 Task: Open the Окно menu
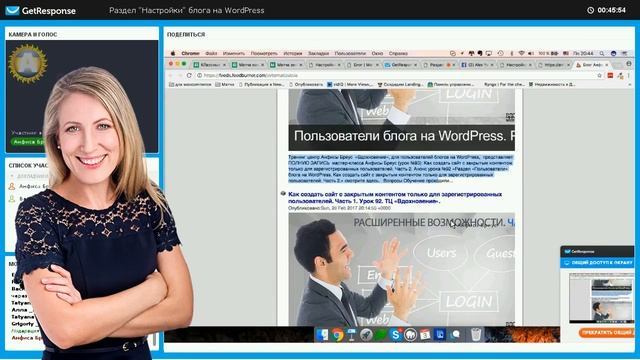point(377,53)
